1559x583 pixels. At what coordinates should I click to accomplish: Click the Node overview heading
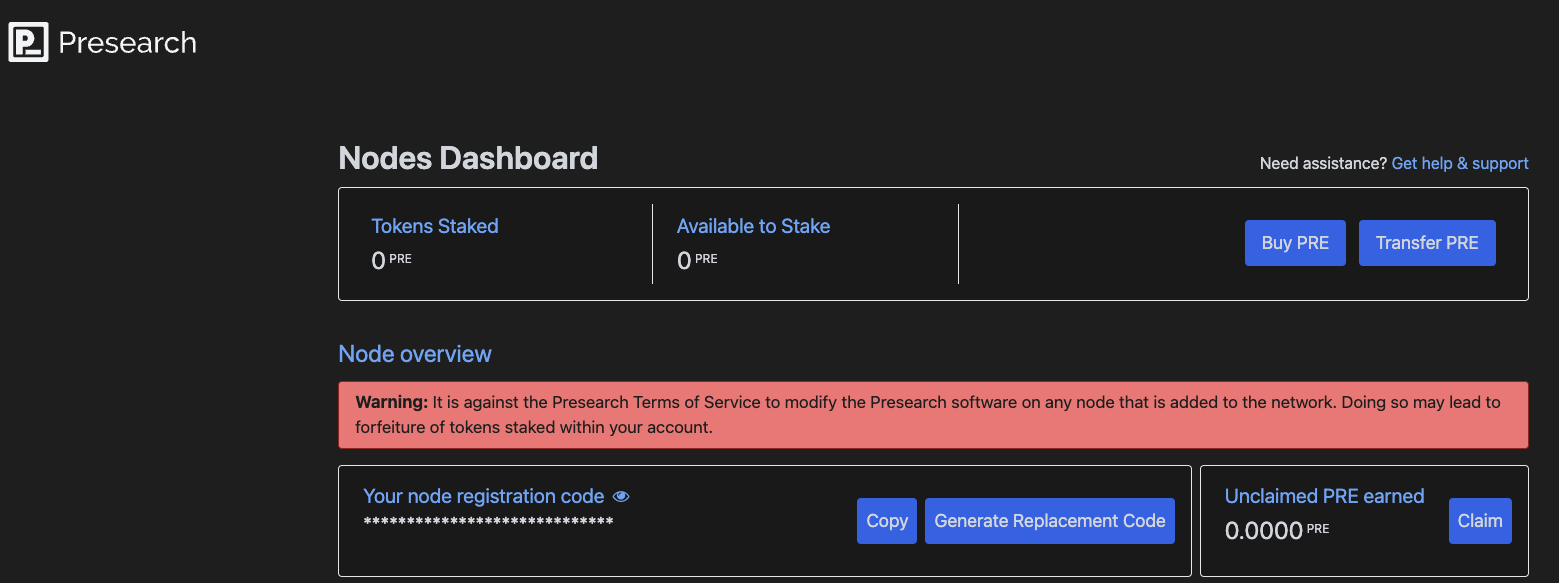(x=415, y=354)
